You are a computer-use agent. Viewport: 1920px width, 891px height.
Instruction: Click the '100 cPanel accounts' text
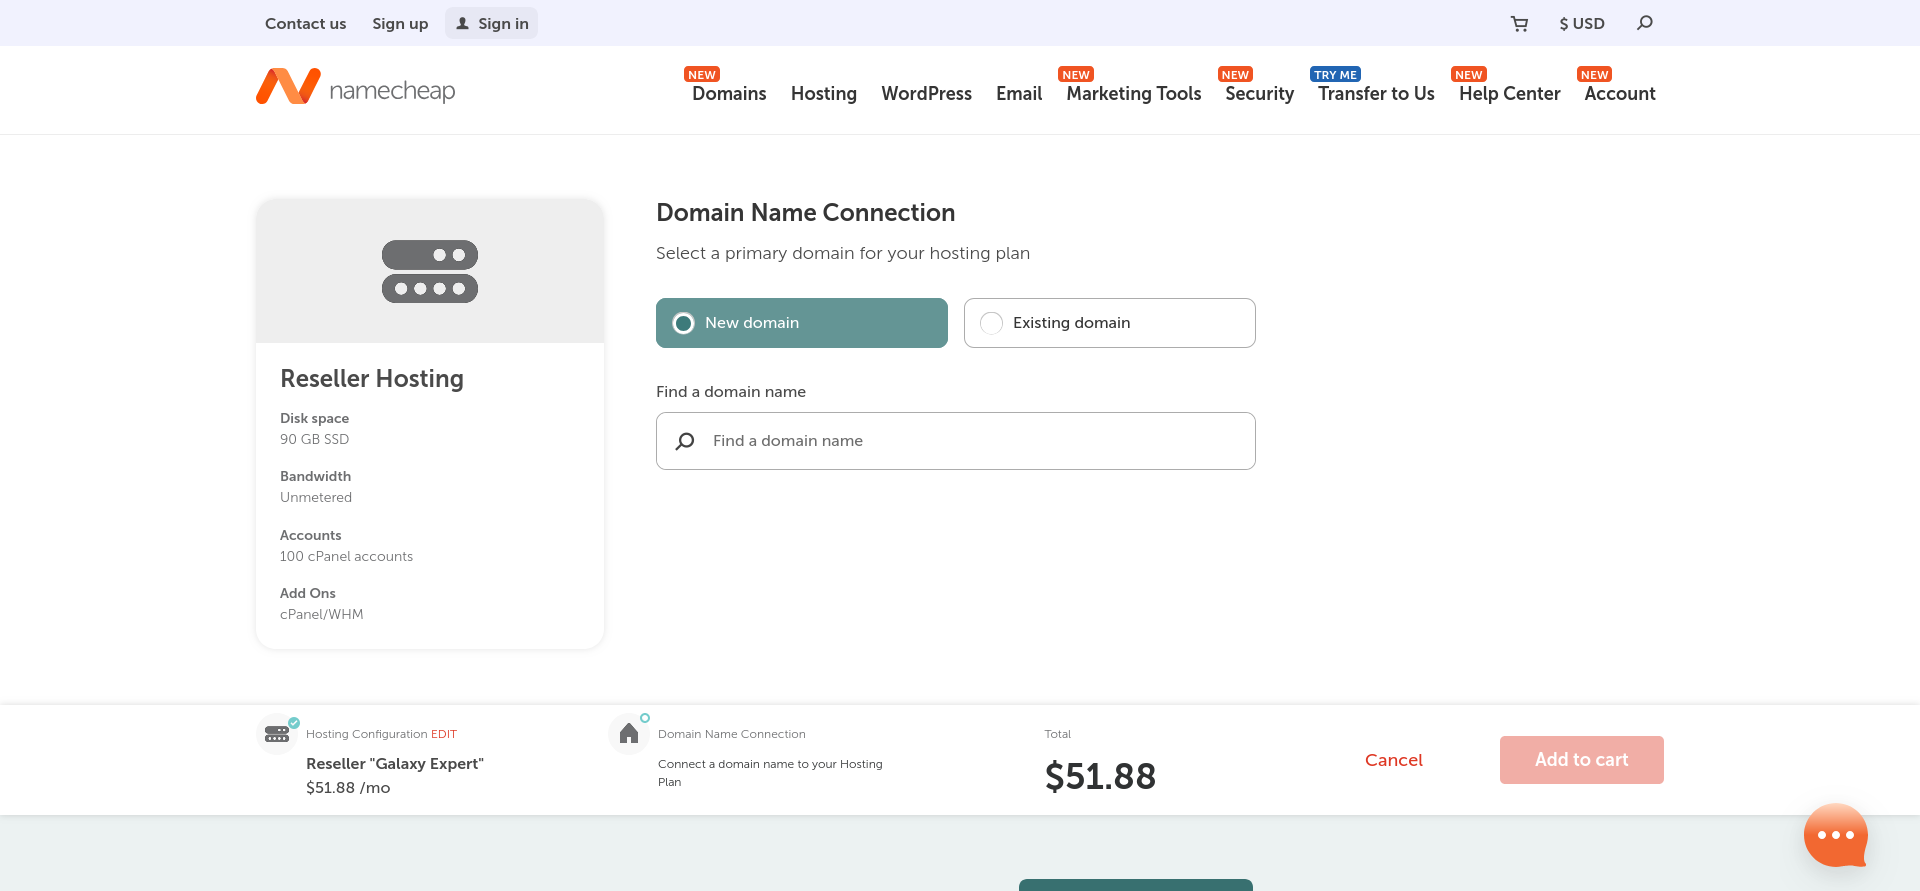pyautogui.click(x=346, y=556)
